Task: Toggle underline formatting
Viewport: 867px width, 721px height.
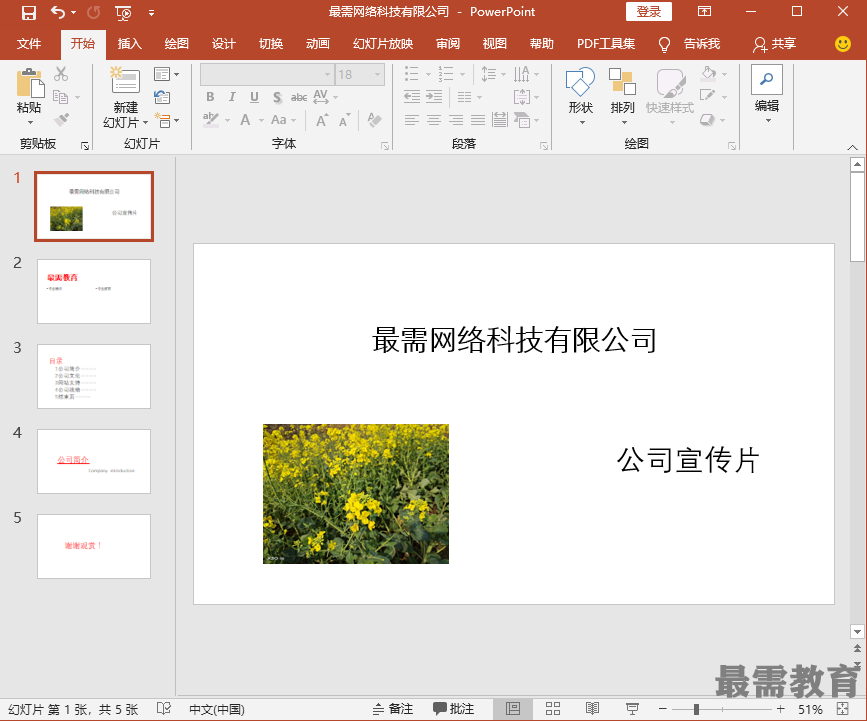Action: [x=254, y=97]
